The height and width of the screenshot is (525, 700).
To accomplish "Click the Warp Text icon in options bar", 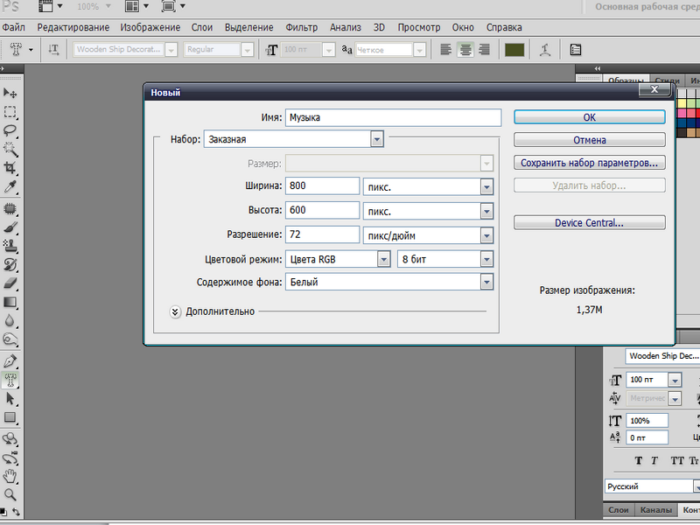I will (545, 50).
